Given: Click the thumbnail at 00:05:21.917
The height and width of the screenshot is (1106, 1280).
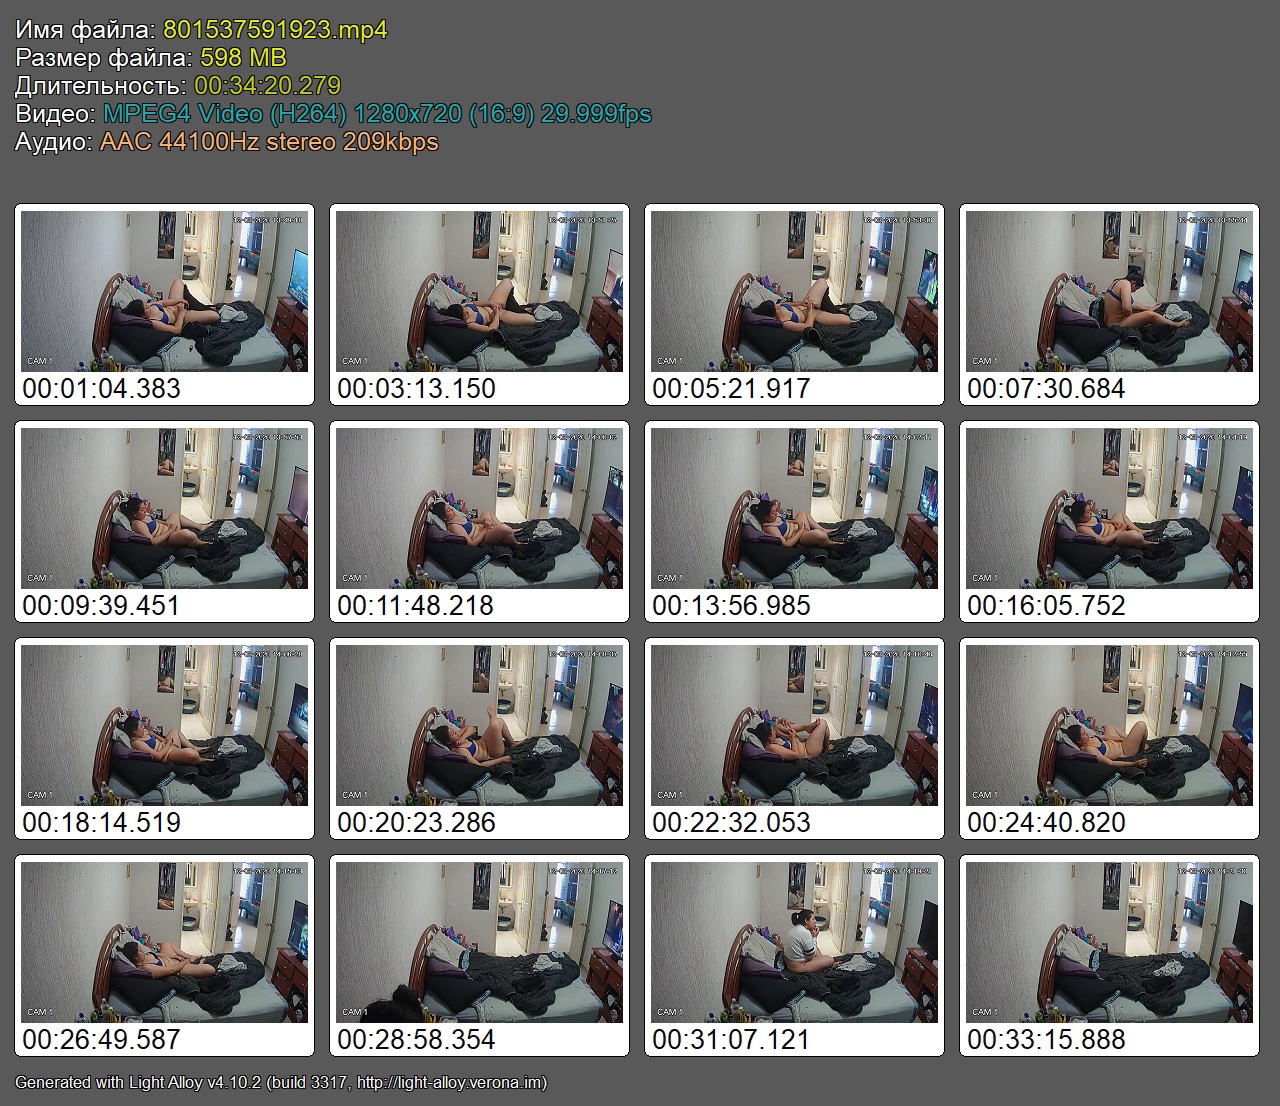Looking at the screenshot, I should pos(794,291).
